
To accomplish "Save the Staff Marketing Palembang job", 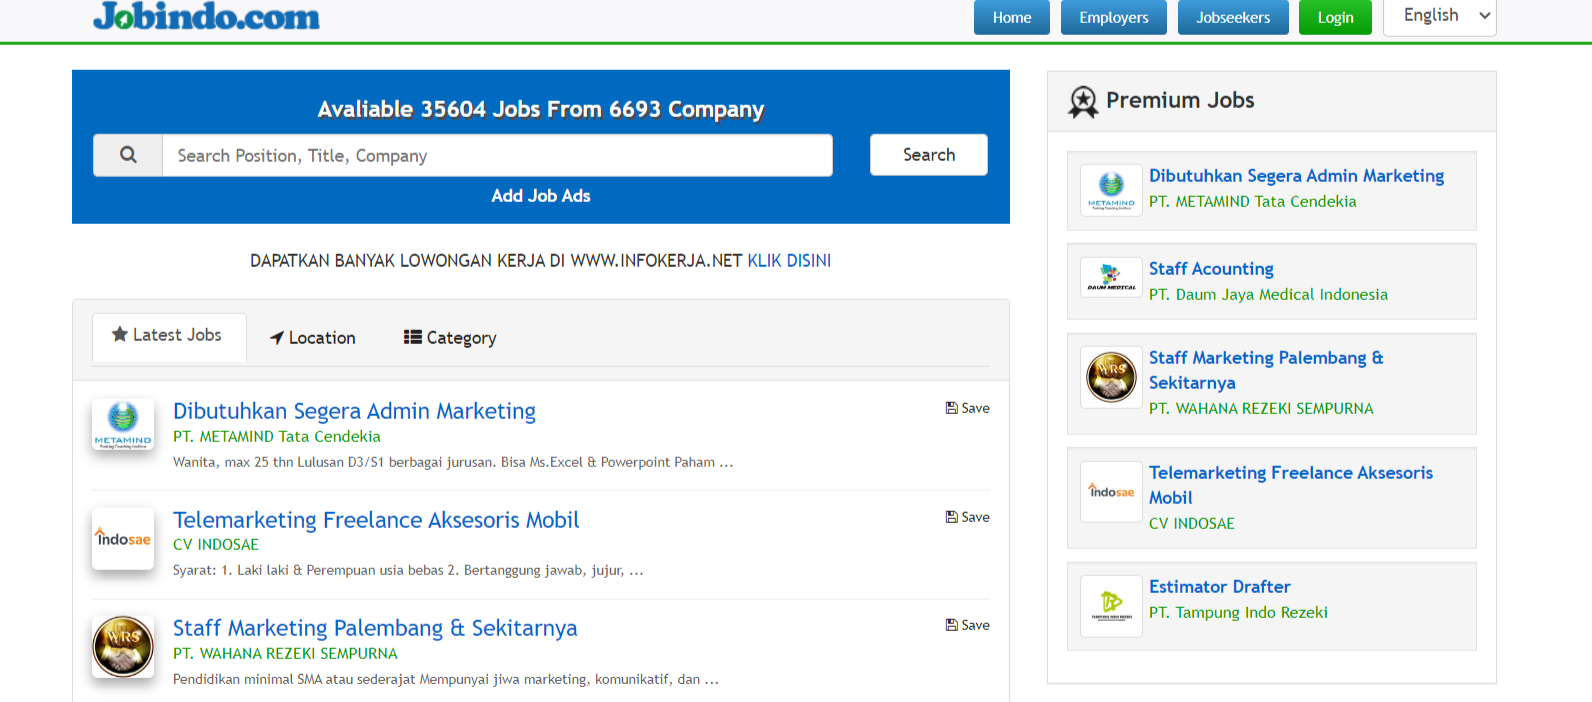I will point(968,625).
